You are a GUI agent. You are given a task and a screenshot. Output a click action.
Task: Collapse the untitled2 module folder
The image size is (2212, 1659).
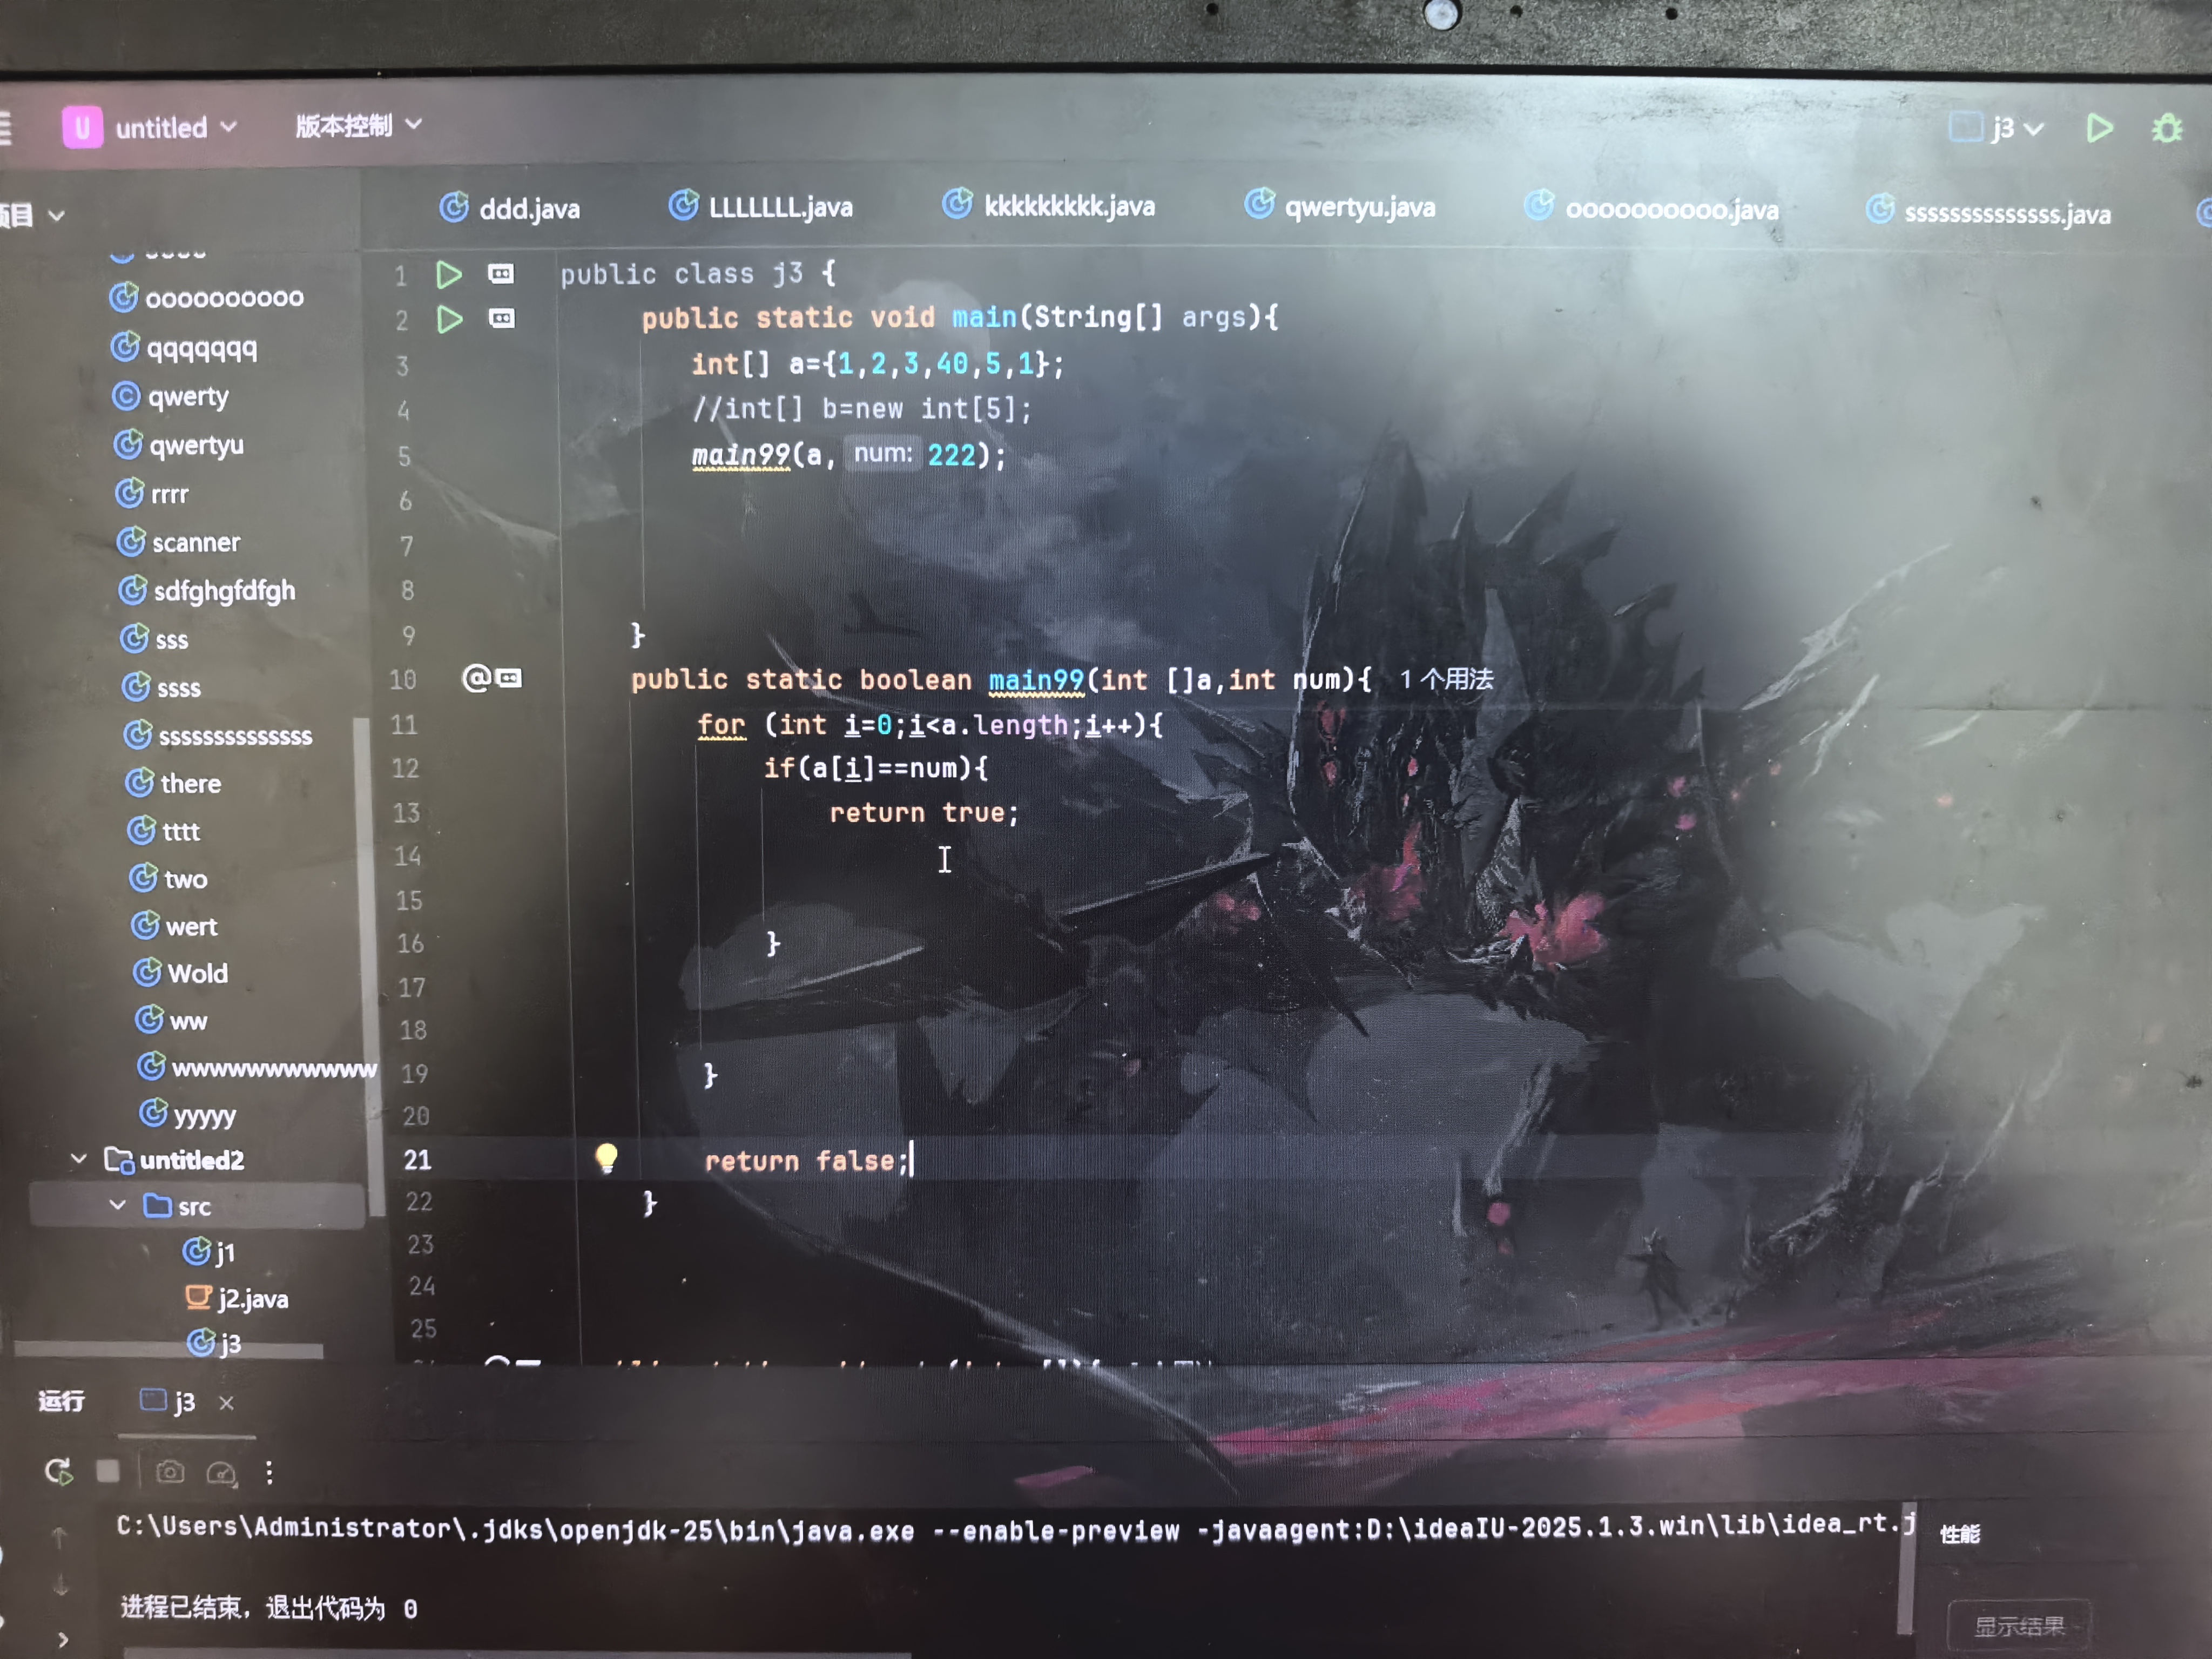(79, 1159)
